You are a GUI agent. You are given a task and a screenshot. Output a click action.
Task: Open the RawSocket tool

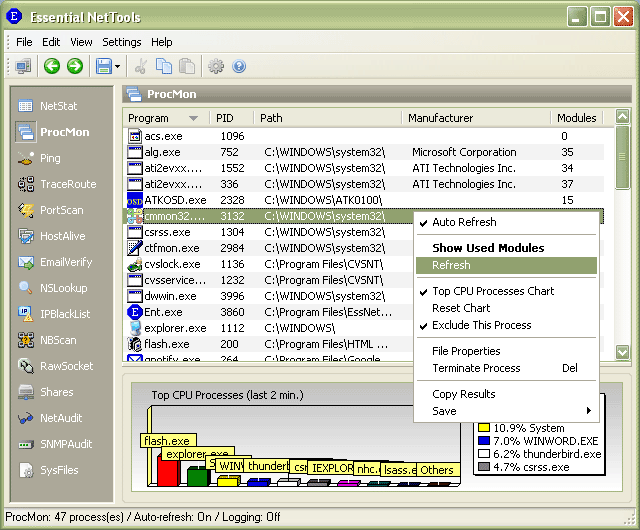tap(56, 366)
